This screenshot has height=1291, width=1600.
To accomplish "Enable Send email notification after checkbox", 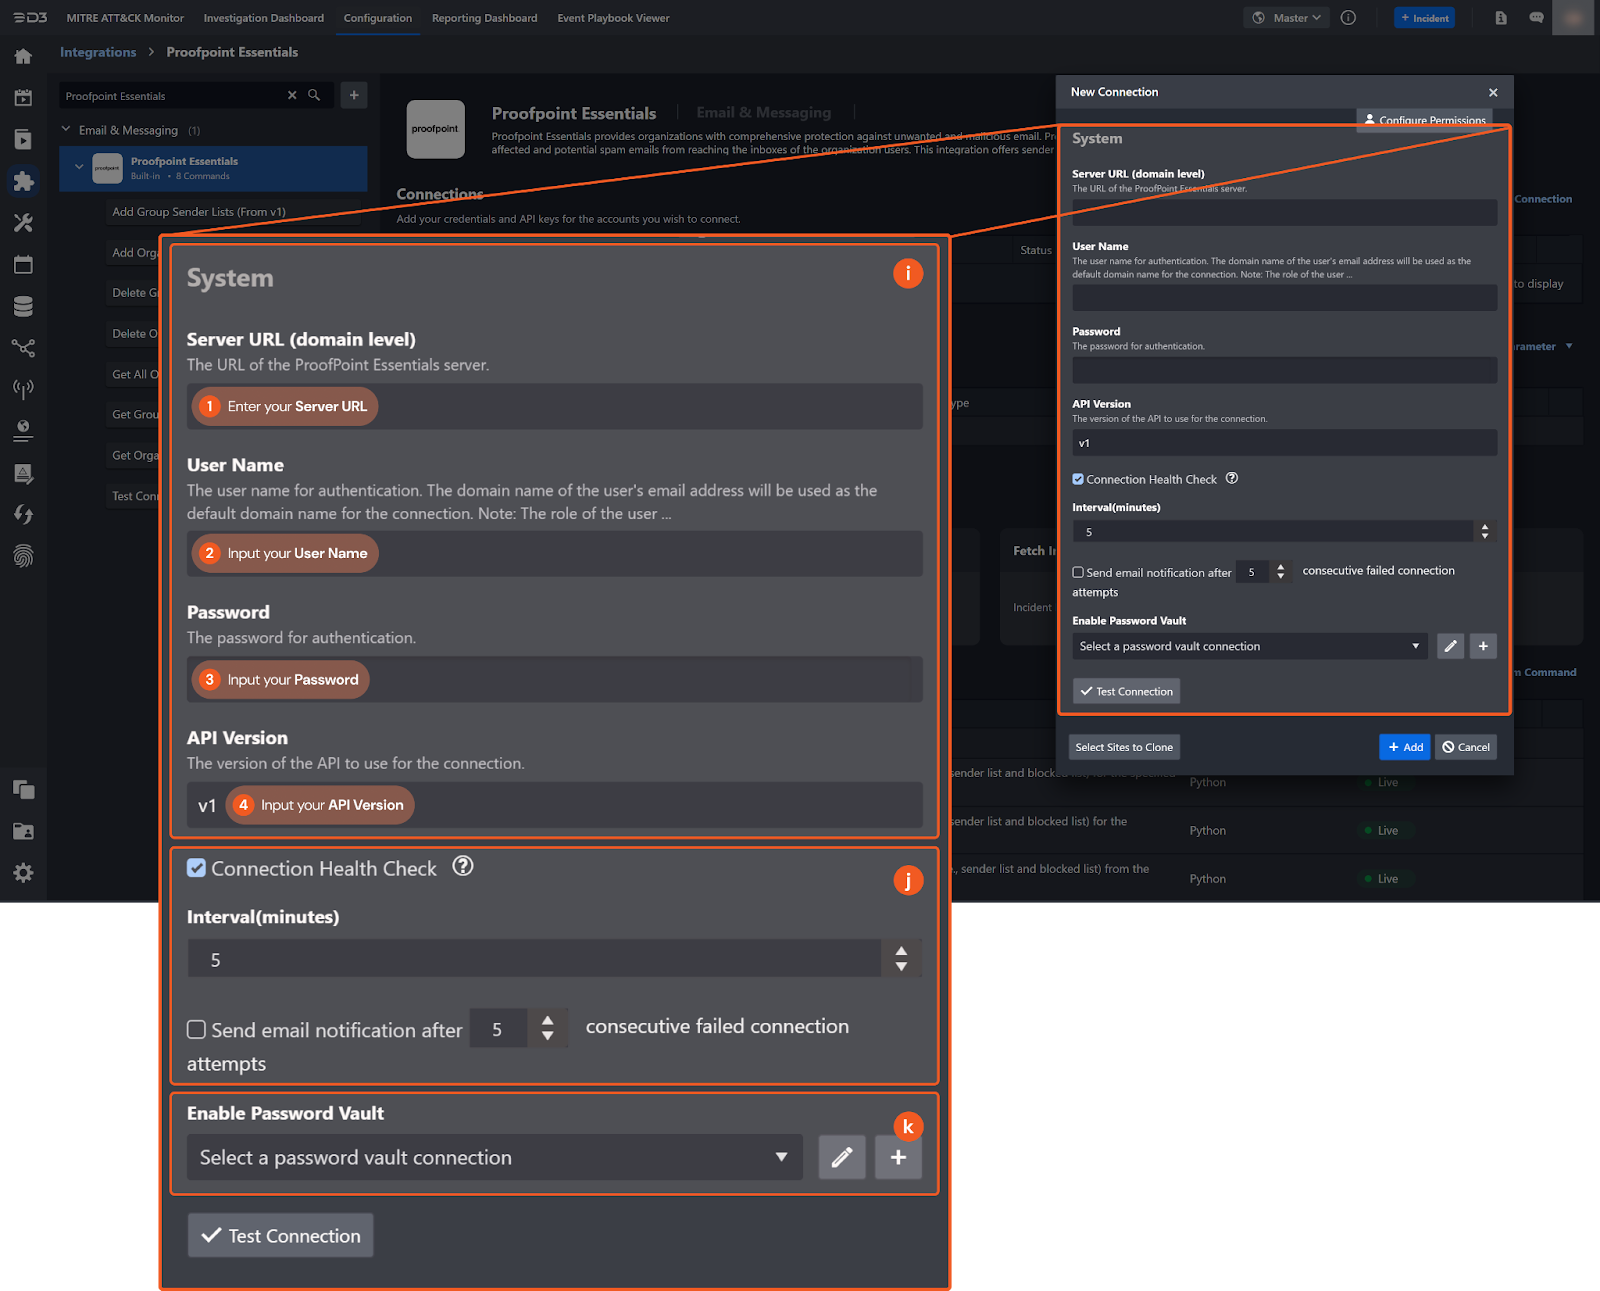I will point(1078,573).
